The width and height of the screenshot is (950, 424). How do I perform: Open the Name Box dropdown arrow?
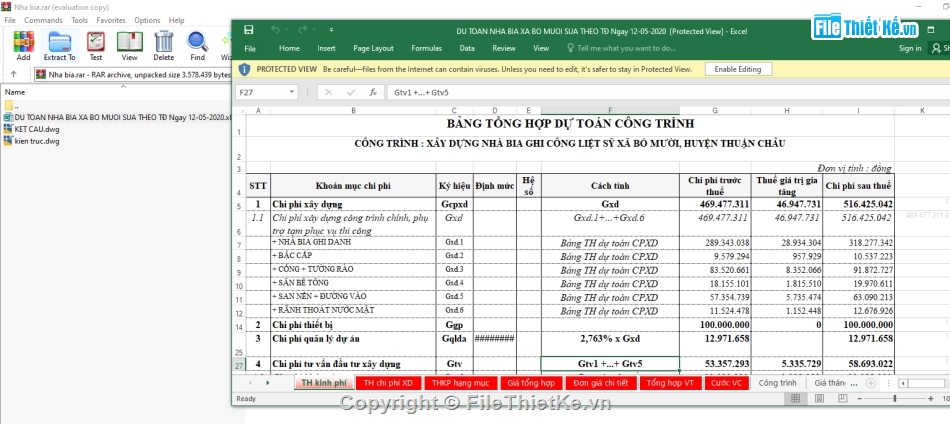[x=292, y=93]
